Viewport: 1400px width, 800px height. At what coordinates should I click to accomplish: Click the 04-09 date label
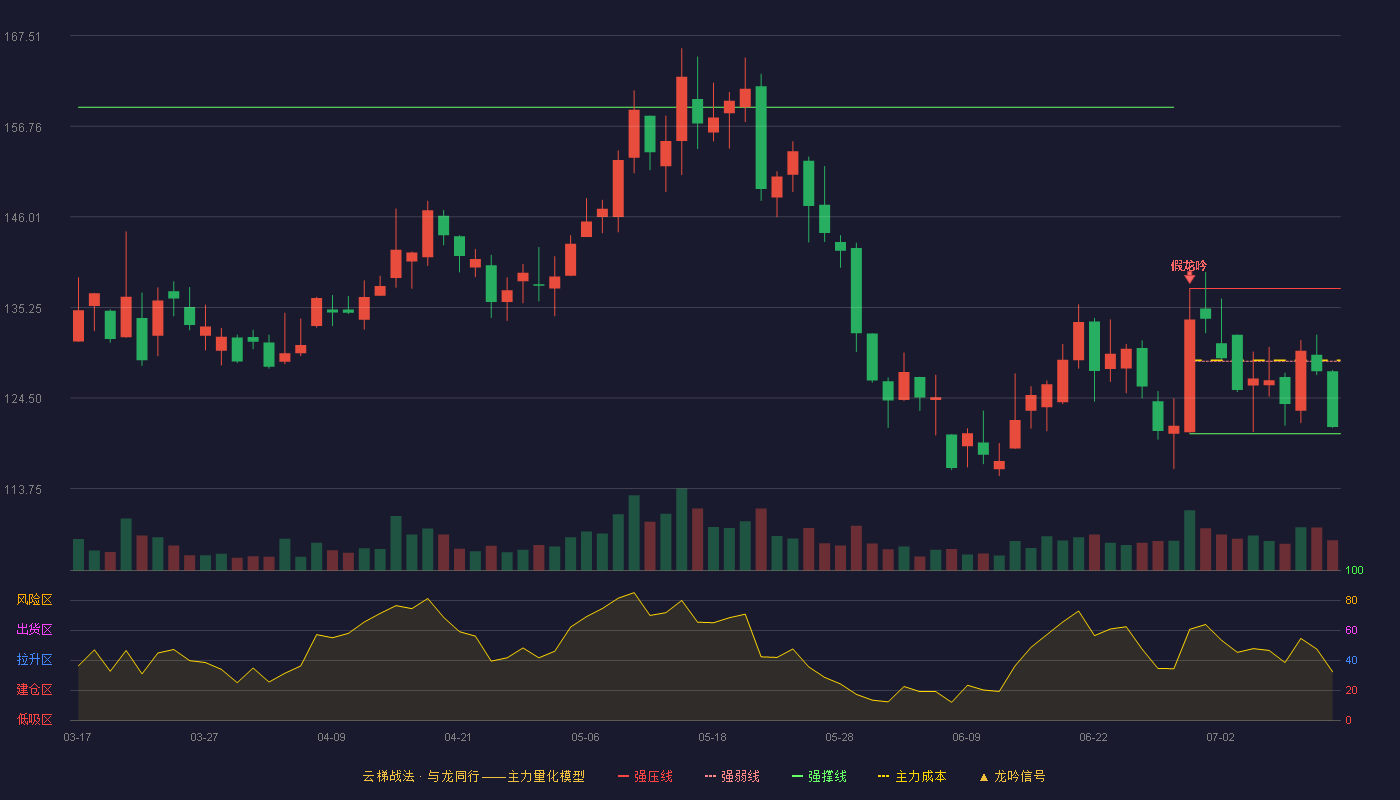click(331, 737)
